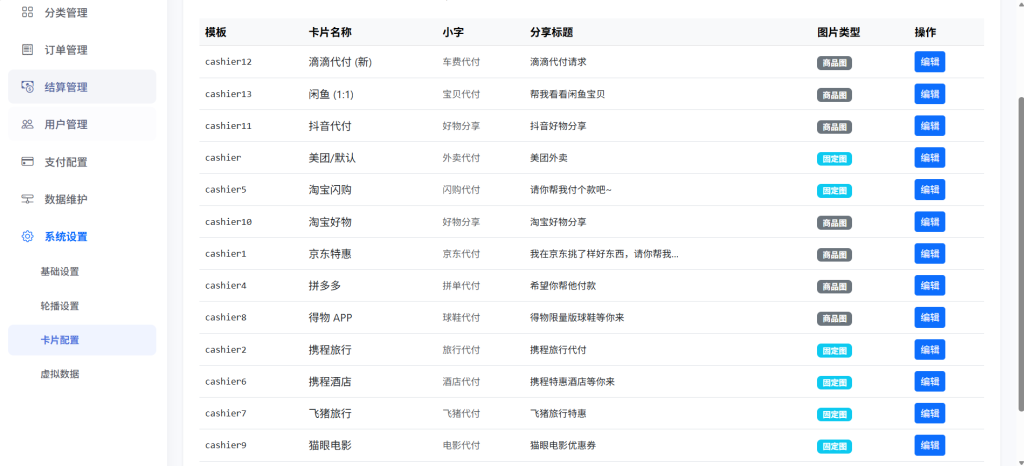The width and height of the screenshot is (1024, 466).
Task: Click template cell cashier10
Action: pyautogui.click(x=228, y=222)
